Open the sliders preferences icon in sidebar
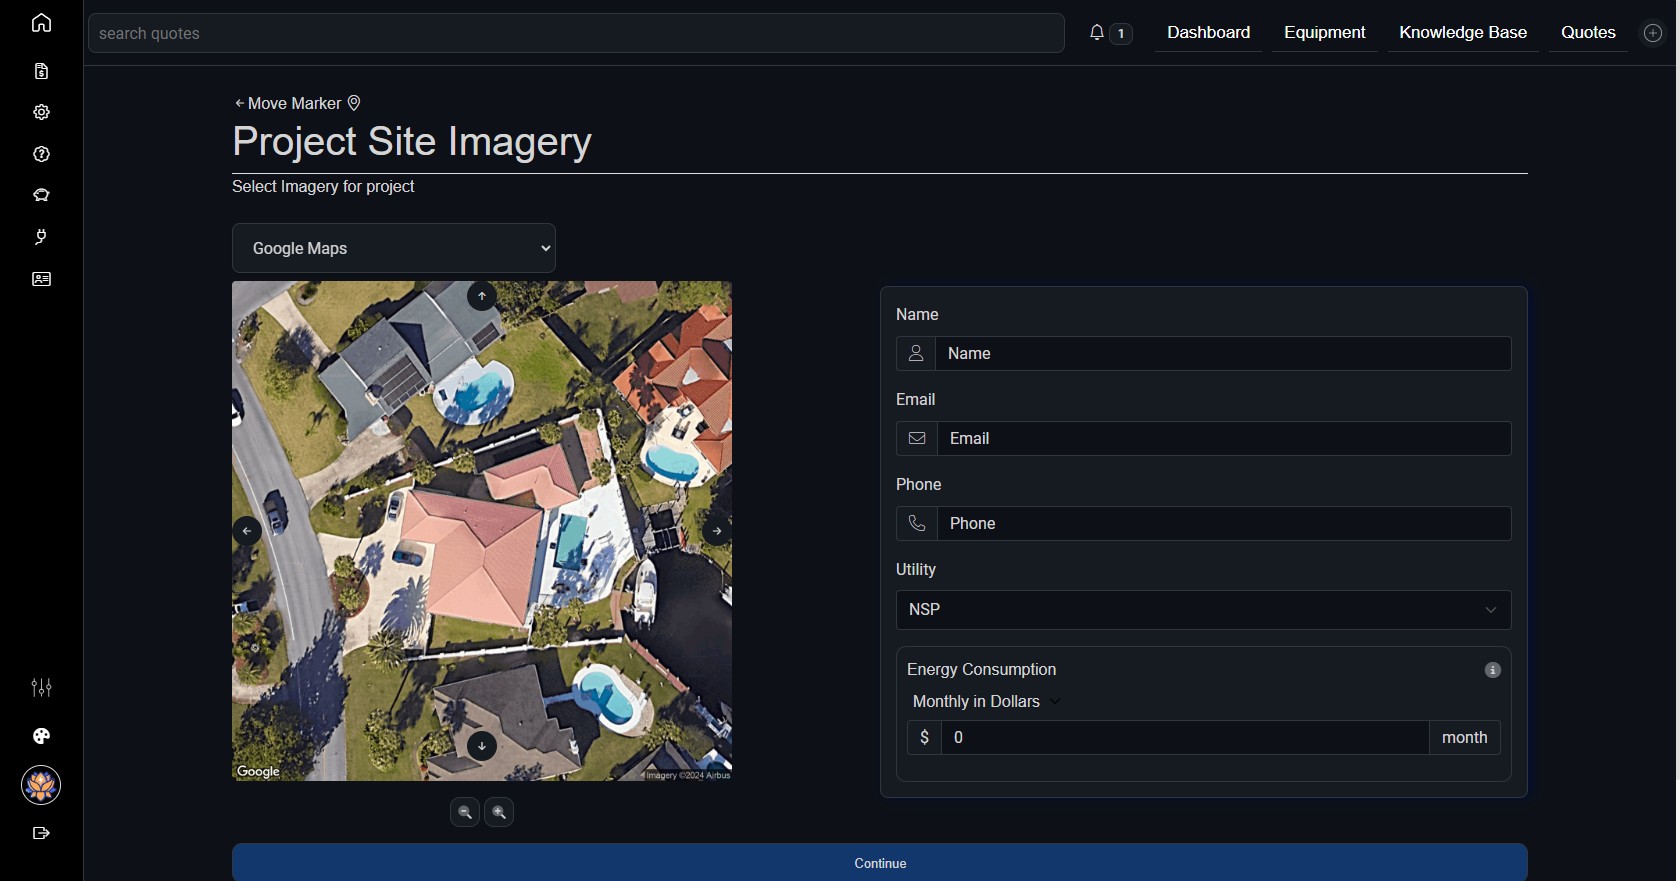1680x881 pixels. point(41,687)
